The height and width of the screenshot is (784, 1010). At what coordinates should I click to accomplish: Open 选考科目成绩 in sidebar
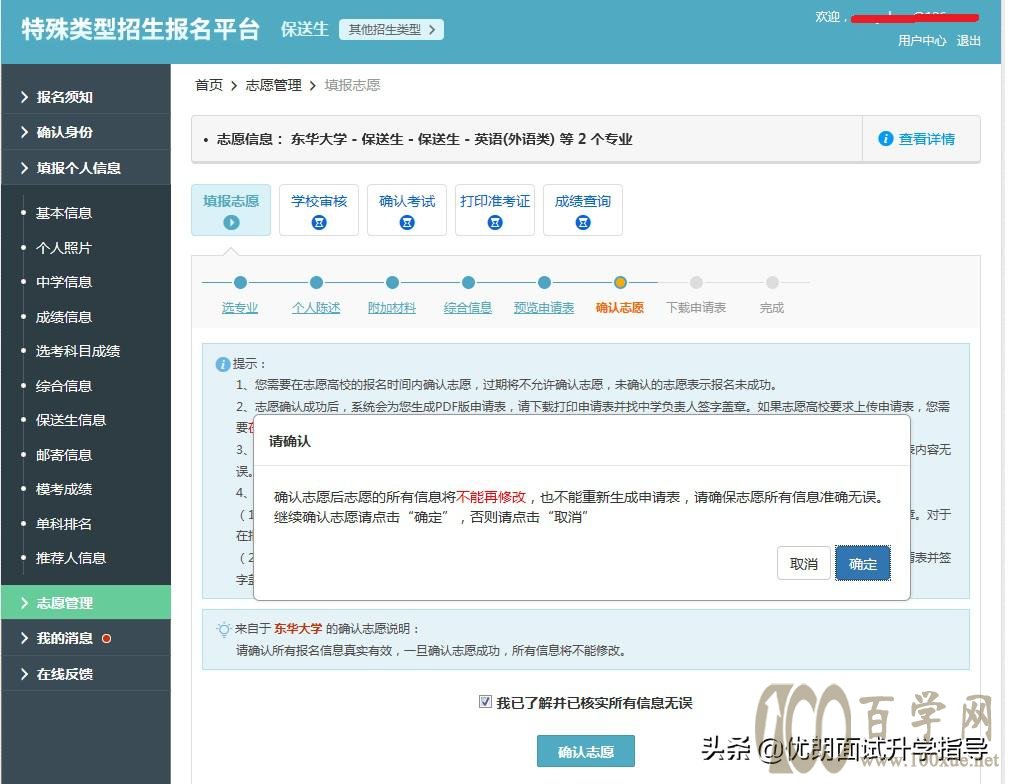pos(78,351)
